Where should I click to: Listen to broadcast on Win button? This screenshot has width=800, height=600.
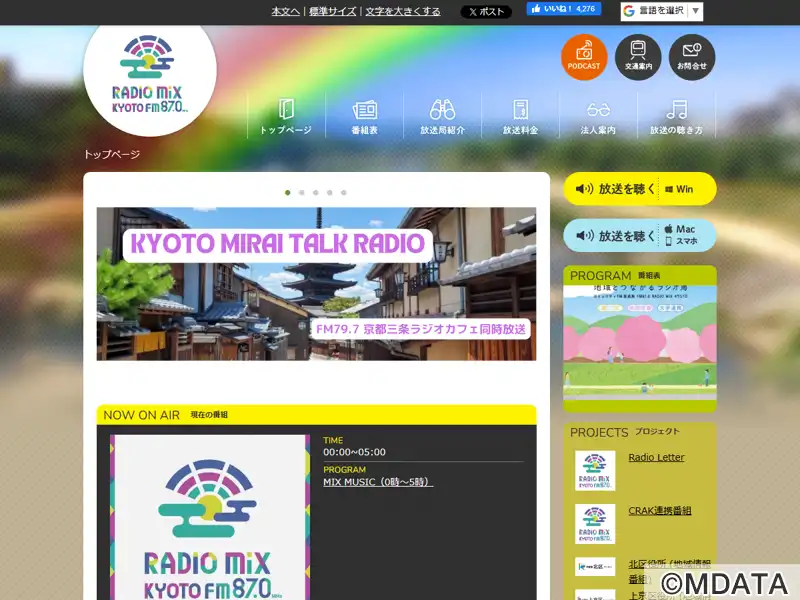click(x=640, y=189)
